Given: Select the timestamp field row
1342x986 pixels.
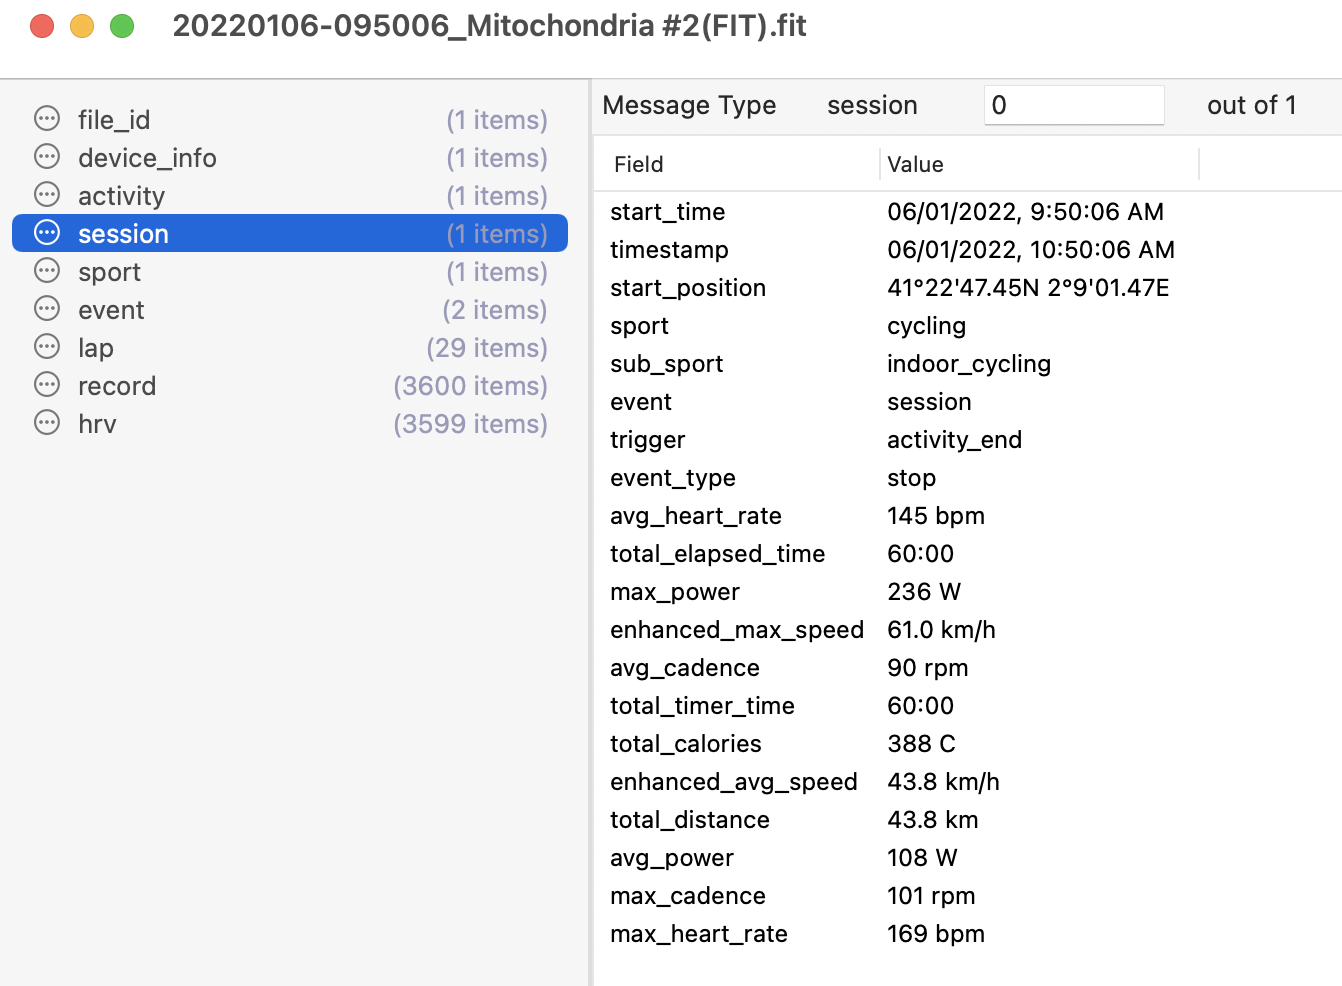Looking at the screenshot, I should click(967, 250).
